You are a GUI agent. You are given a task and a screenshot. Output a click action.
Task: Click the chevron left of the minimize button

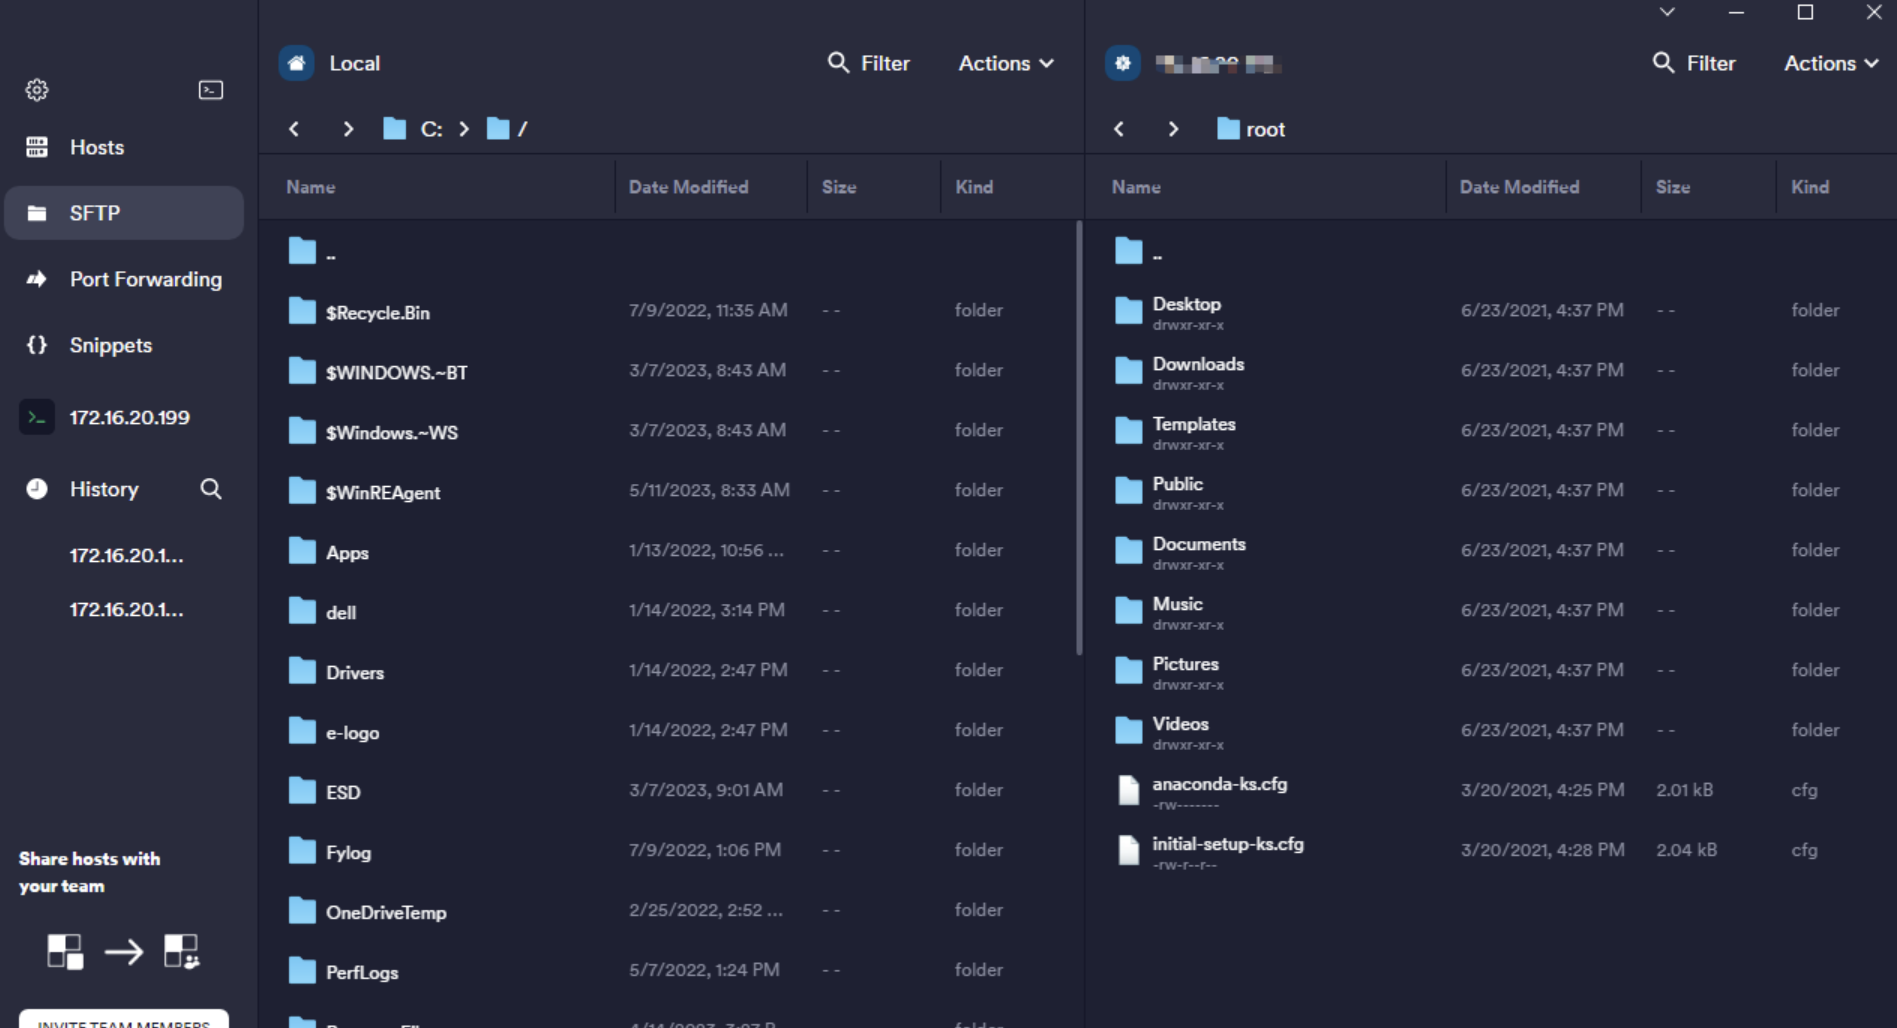click(x=1666, y=13)
